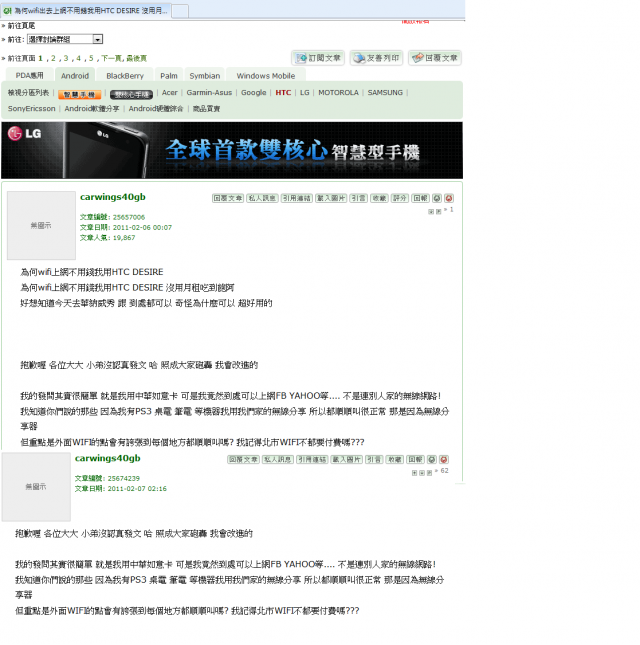The image size is (640, 645).
Task: Go to the 前往頁尾 page bottom link
Action: 21,26
